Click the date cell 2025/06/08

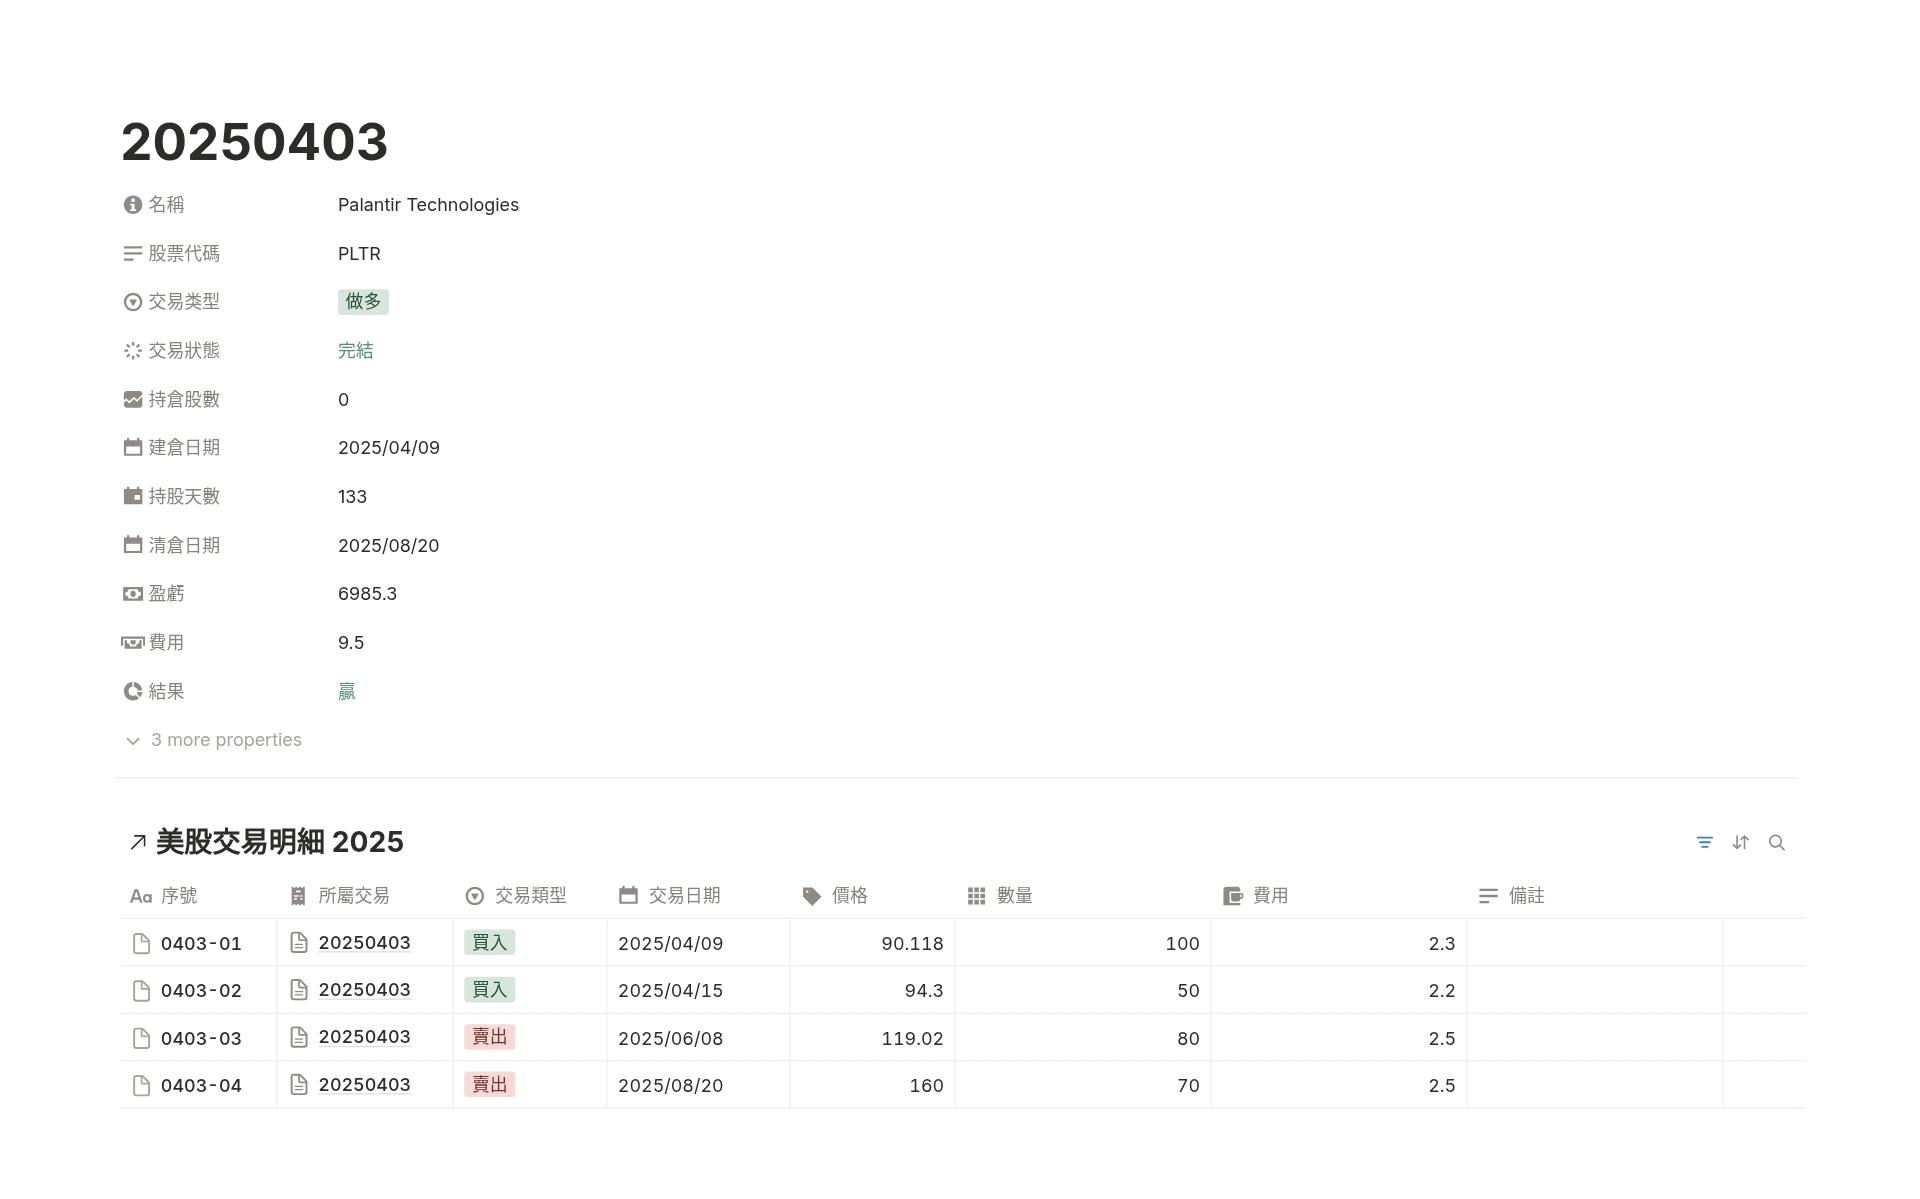[698, 1039]
